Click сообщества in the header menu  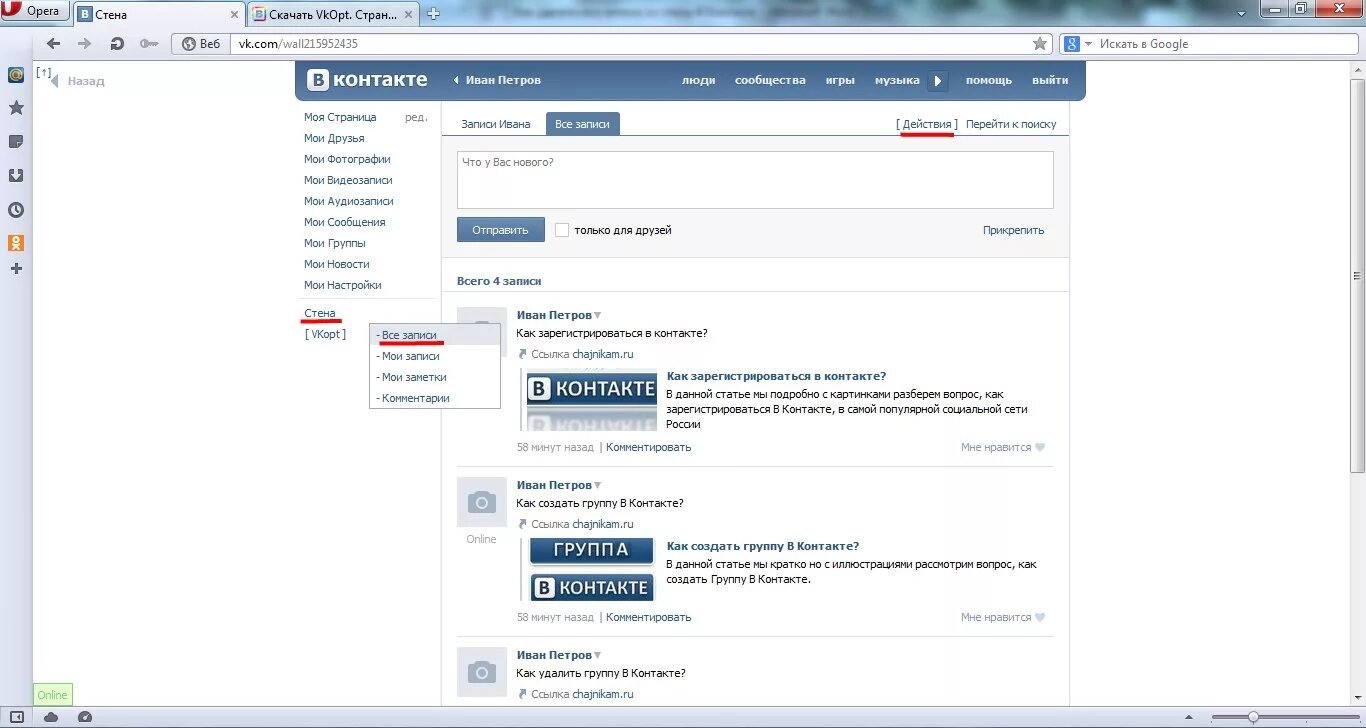pyautogui.click(x=770, y=80)
